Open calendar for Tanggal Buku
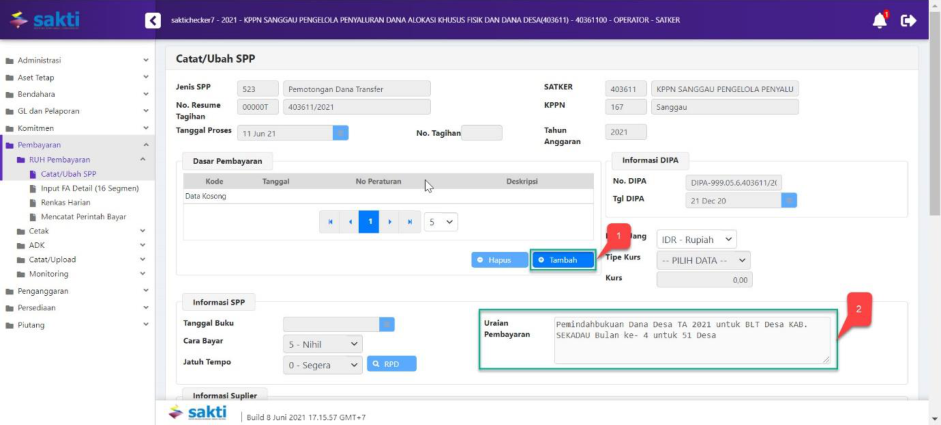 tap(387, 324)
